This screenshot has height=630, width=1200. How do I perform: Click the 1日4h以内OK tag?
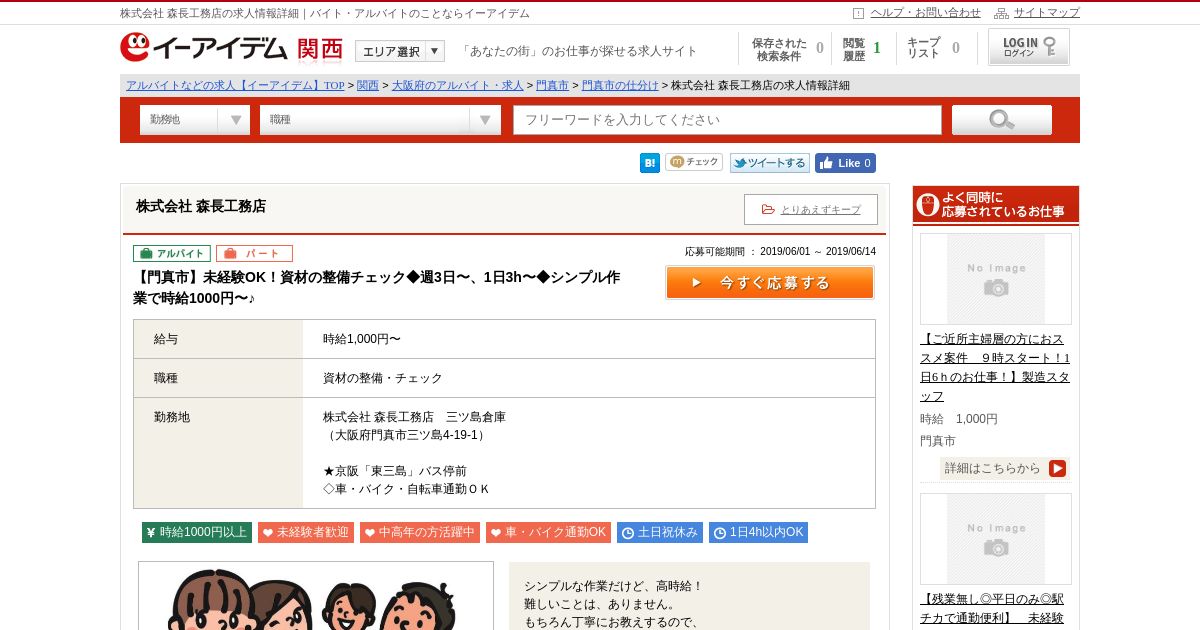(758, 532)
